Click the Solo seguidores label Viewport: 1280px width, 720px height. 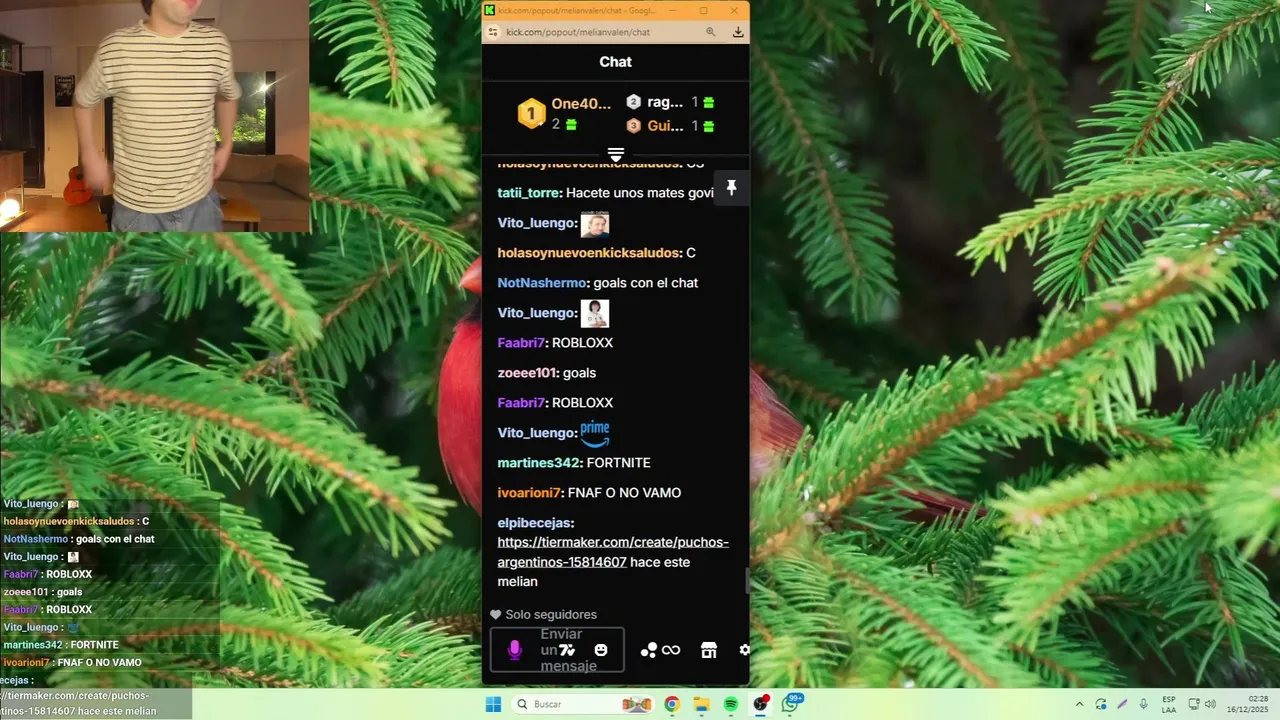[551, 615]
